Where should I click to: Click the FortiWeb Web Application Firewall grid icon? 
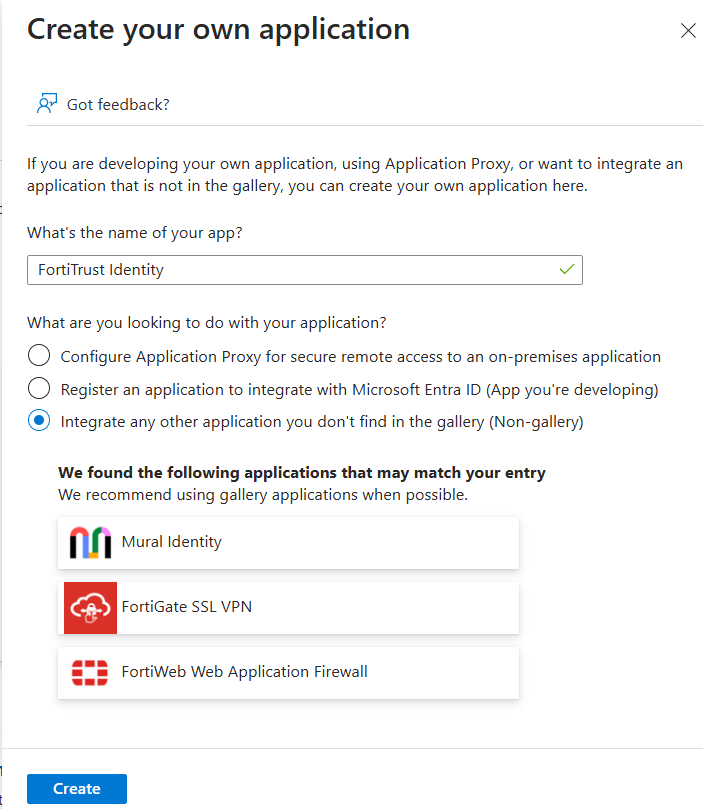coord(88,673)
